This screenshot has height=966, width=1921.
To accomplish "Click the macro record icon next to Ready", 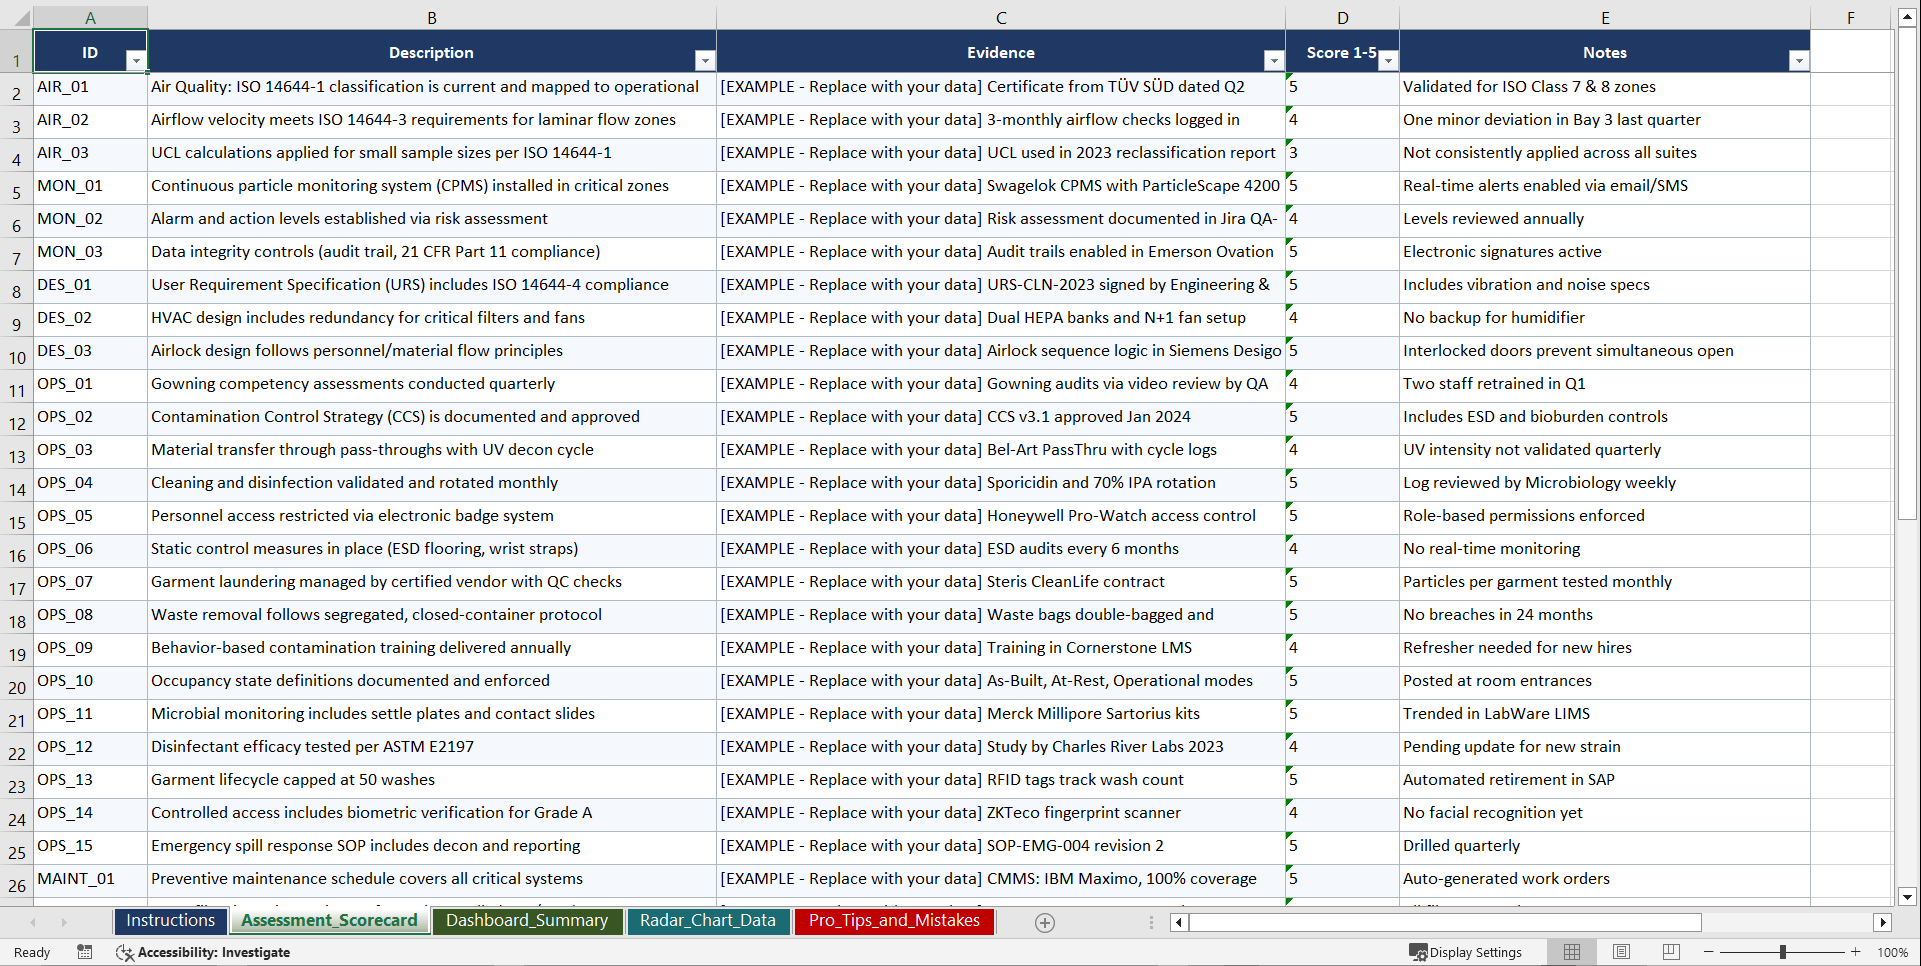I will click(85, 952).
